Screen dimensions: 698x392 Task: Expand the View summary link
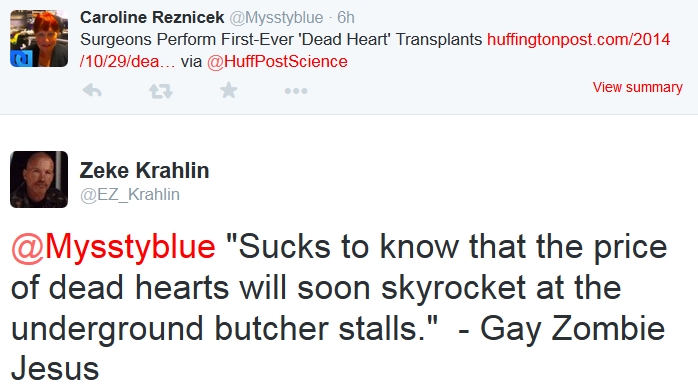[637, 87]
